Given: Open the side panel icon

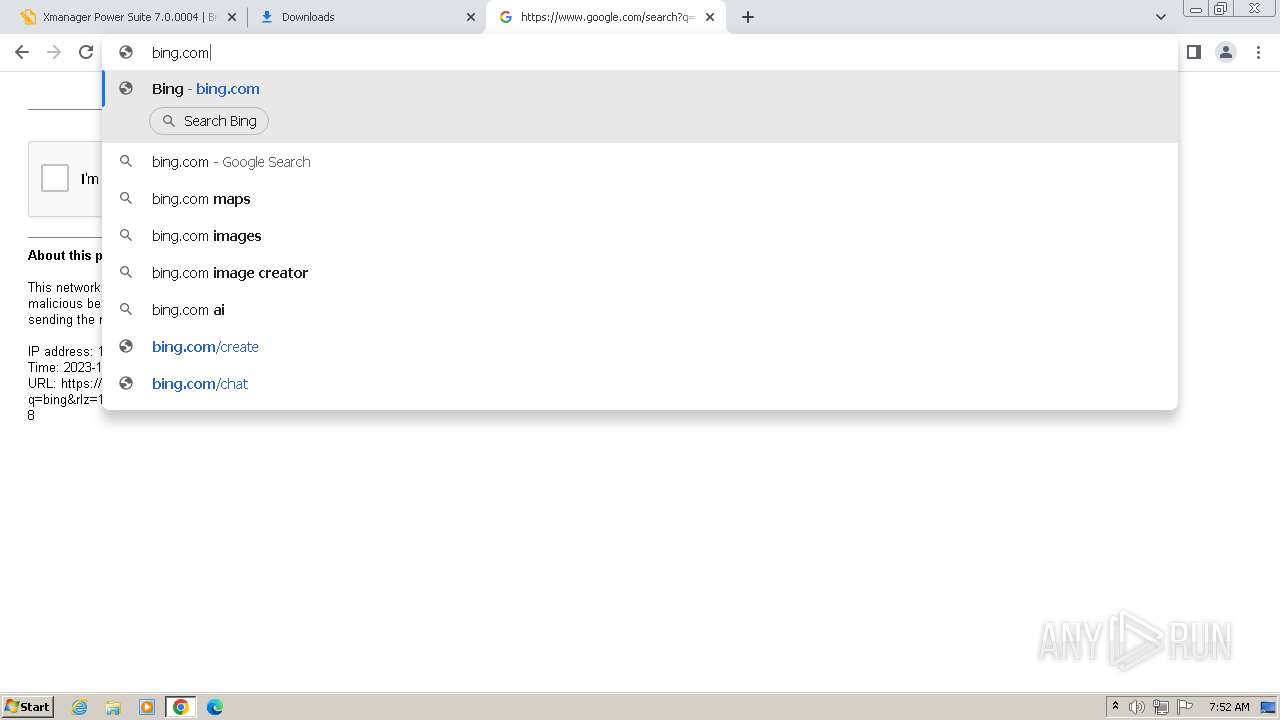Looking at the screenshot, I should coord(1193,52).
